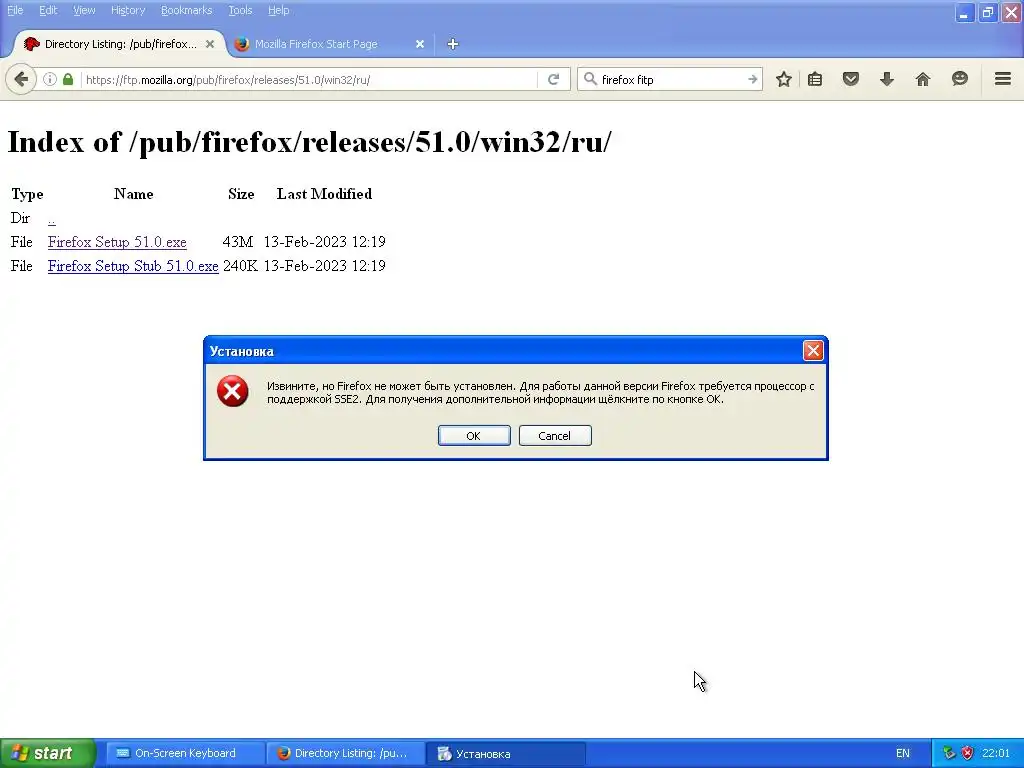
Task: Open the hamburger menu
Action: (x=1002, y=79)
